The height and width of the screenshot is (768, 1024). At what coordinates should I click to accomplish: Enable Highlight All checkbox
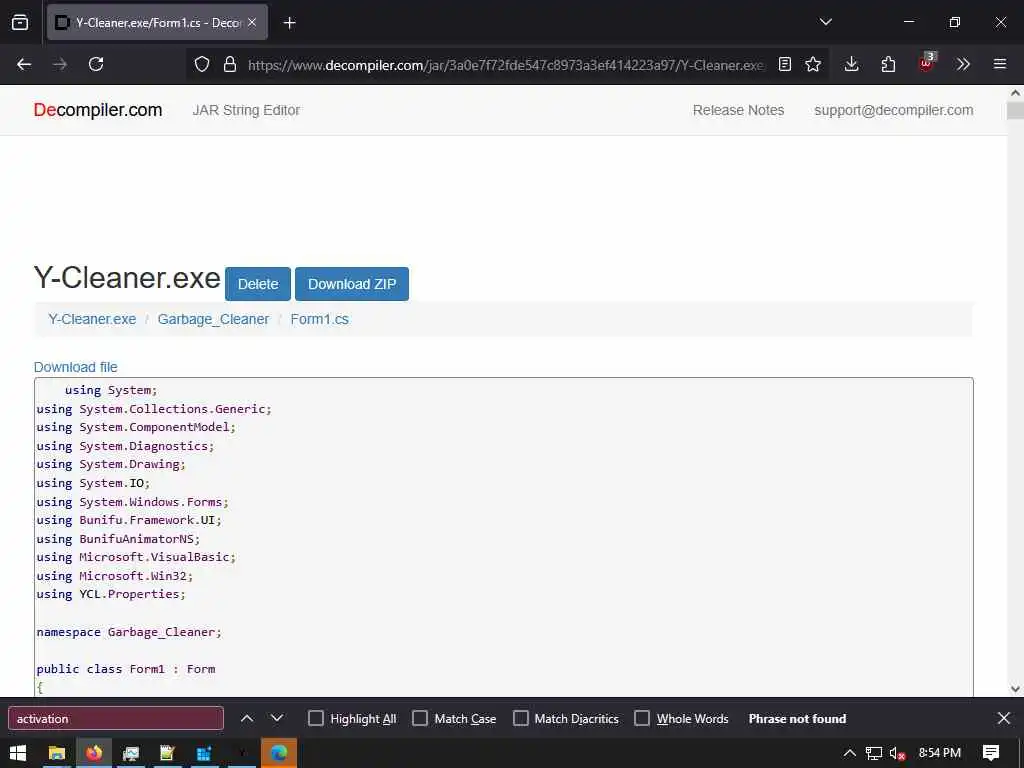316,718
